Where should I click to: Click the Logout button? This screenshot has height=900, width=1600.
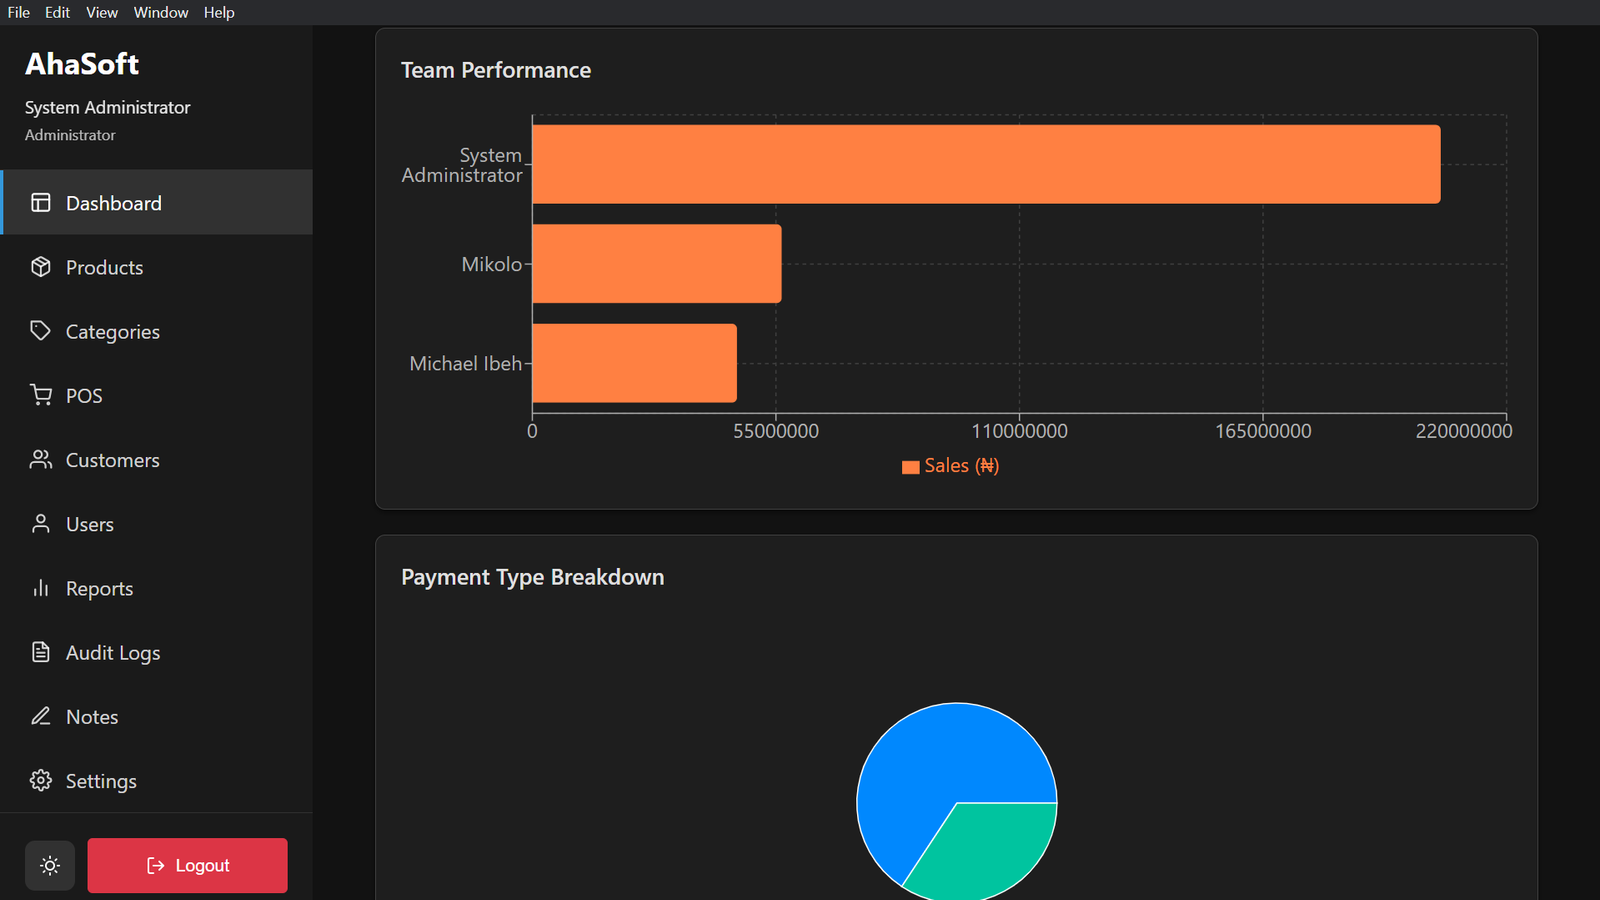click(x=187, y=865)
